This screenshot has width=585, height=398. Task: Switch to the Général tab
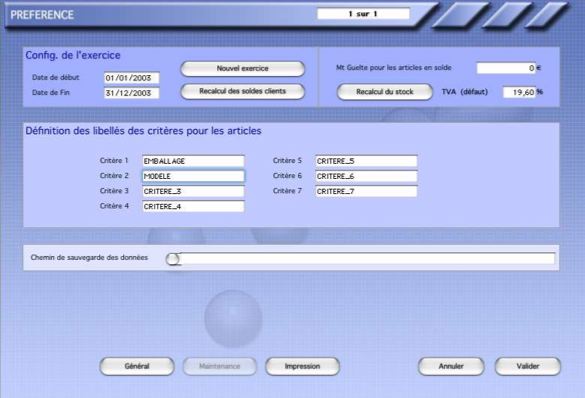coord(137,366)
